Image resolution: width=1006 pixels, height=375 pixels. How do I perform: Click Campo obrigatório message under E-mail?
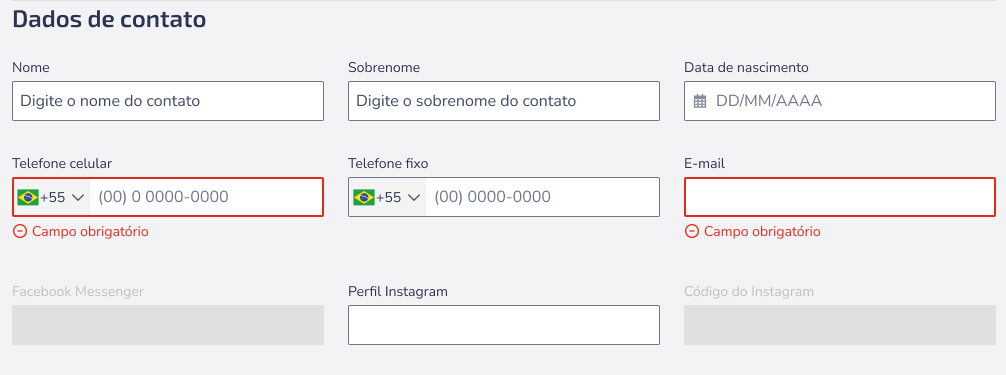point(762,232)
